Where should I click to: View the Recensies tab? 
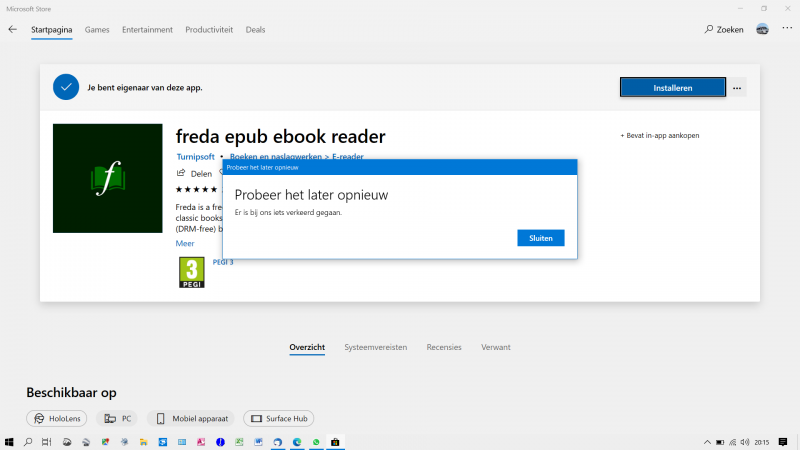444,347
